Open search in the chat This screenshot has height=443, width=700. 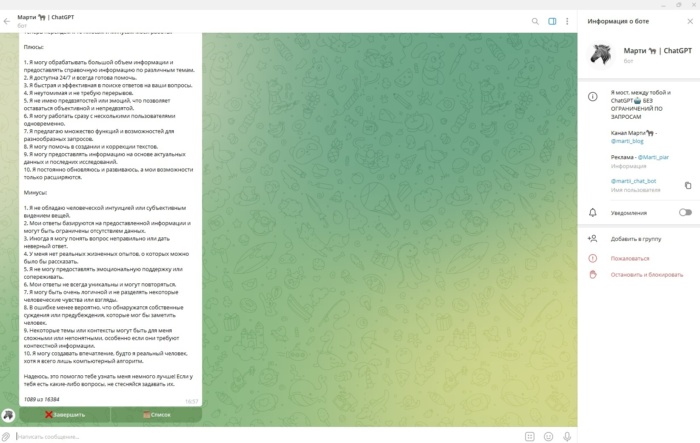[535, 20]
